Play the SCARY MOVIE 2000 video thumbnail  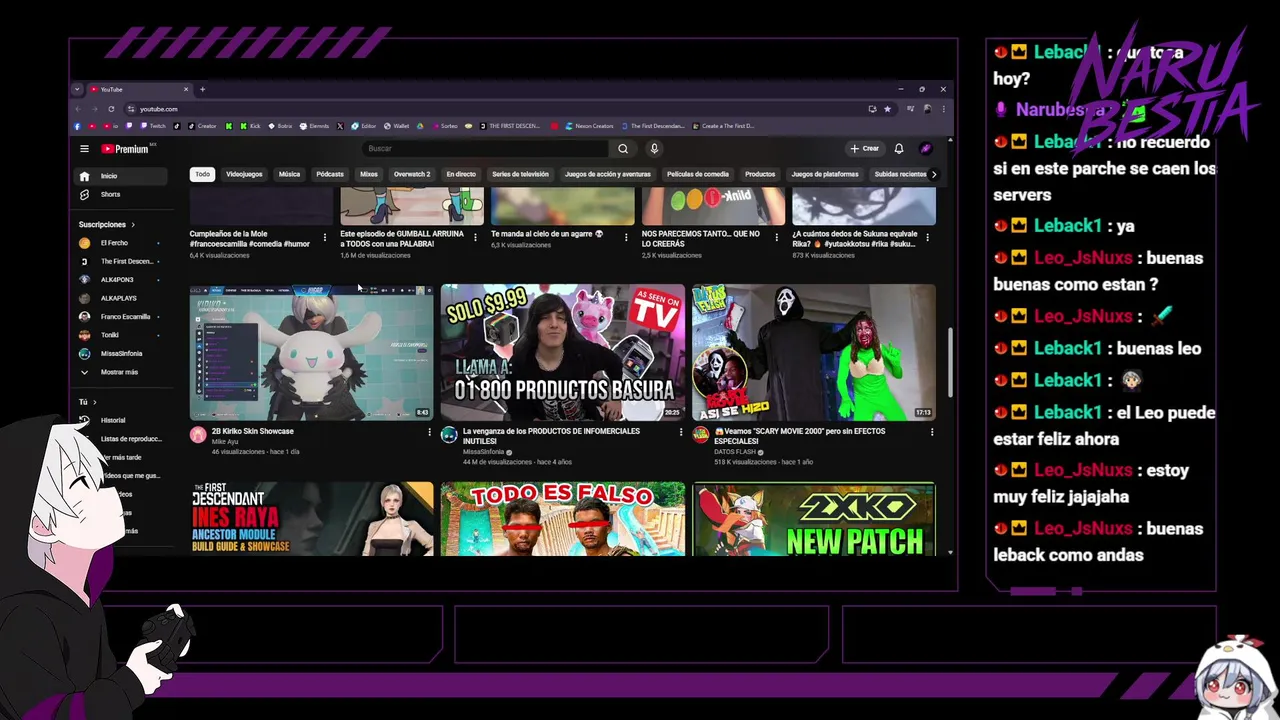click(814, 352)
